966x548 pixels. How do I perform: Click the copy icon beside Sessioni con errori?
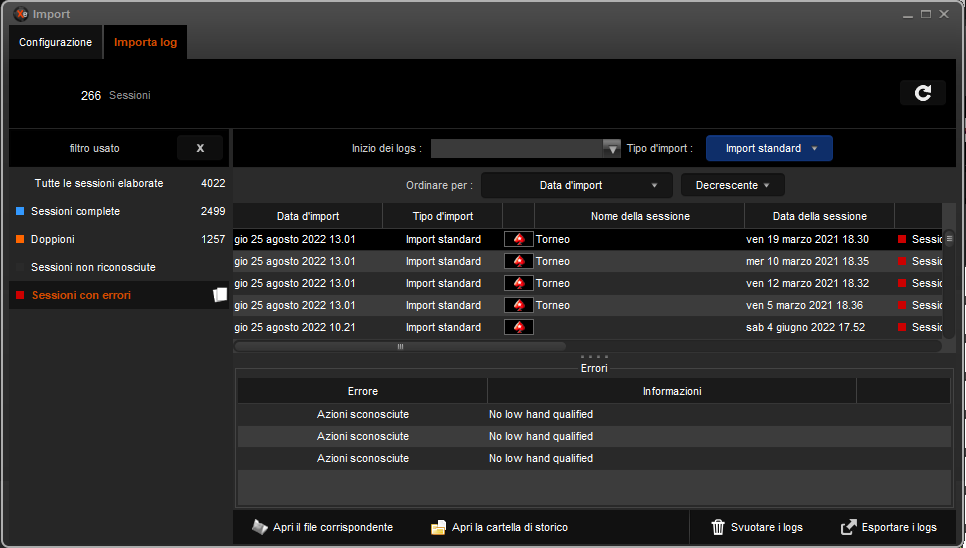pyautogui.click(x=220, y=295)
